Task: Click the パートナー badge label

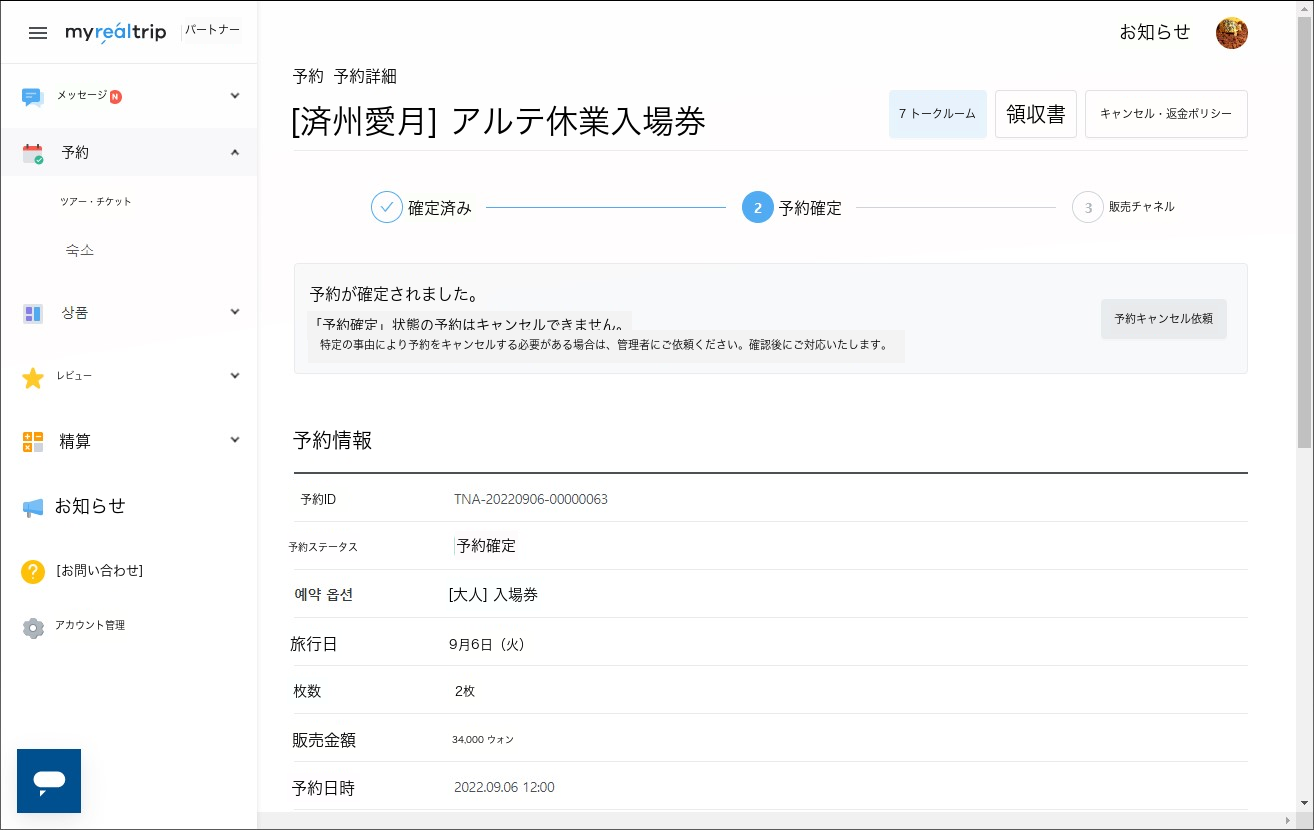Action: click(x=212, y=30)
